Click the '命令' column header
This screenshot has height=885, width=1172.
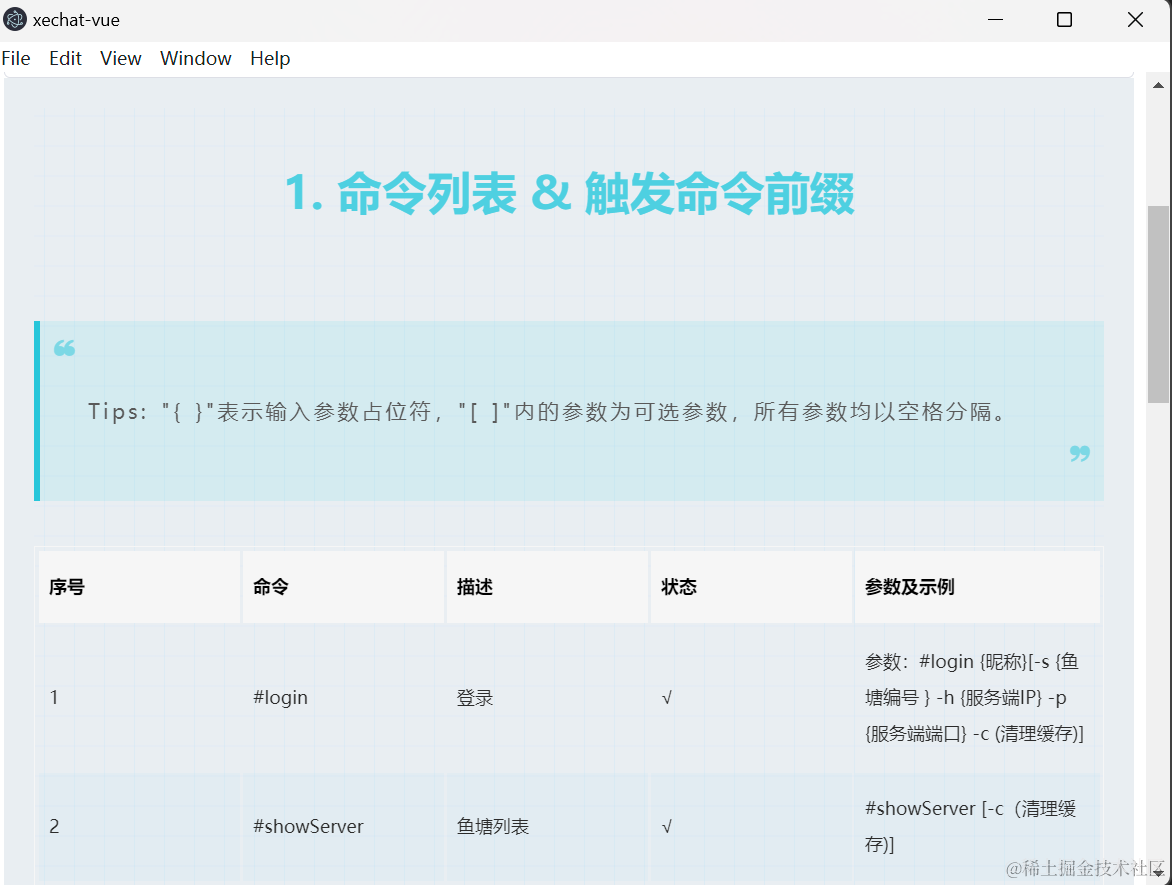pos(343,587)
